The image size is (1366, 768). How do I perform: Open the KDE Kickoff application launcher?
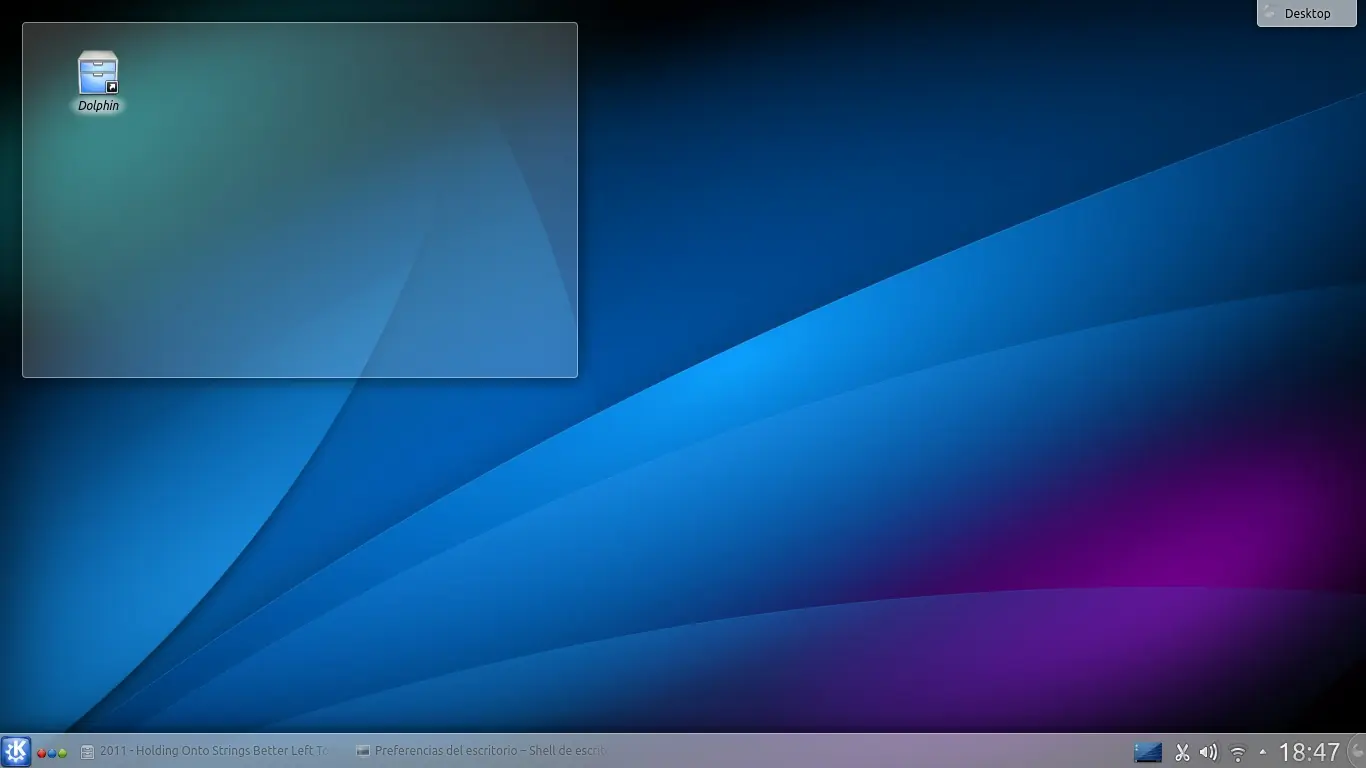pyautogui.click(x=16, y=751)
